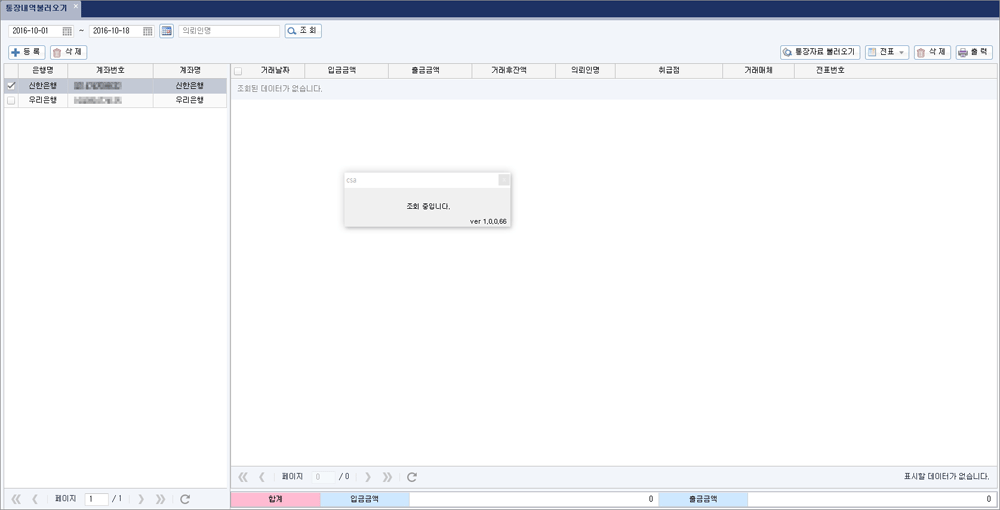The image size is (1000, 510).
Task: Click the left pager page number field
Action: (x=96, y=499)
